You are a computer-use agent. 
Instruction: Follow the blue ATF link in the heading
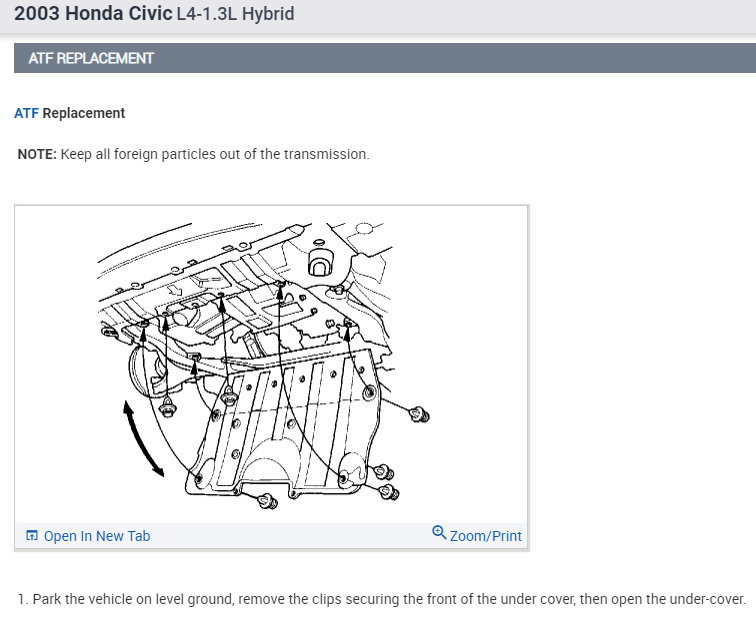pyautogui.click(x=26, y=113)
